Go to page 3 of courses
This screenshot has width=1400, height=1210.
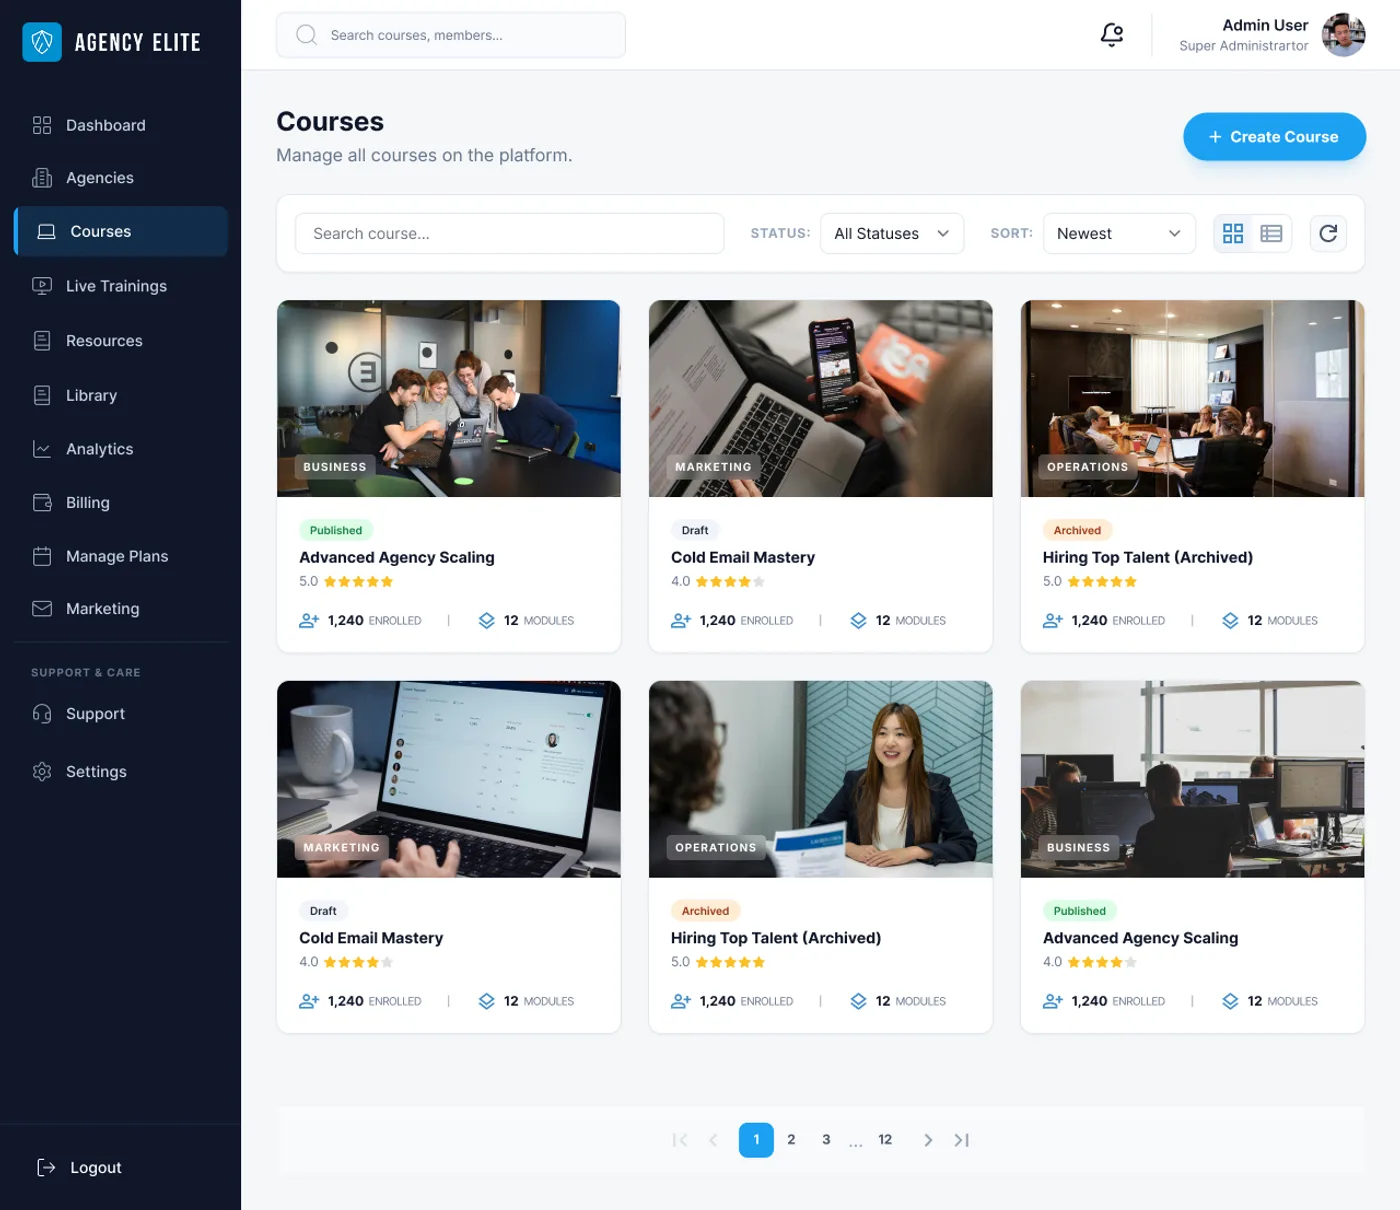826,1139
